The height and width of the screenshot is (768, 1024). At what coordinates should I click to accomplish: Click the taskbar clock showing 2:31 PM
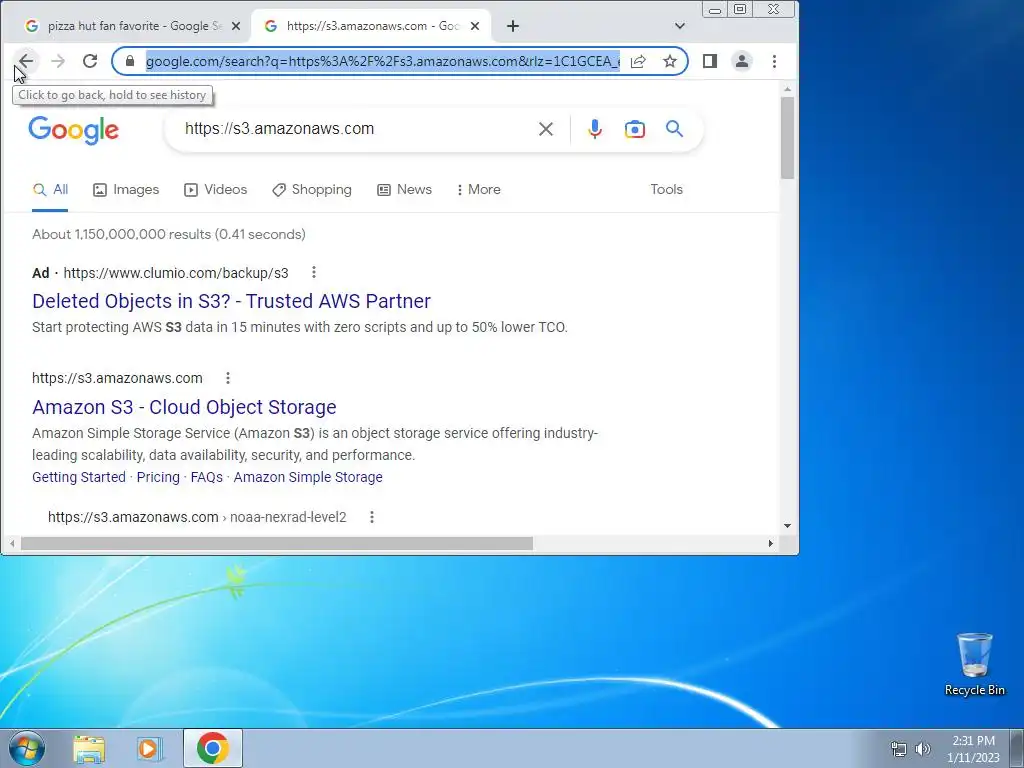point(973,749)
